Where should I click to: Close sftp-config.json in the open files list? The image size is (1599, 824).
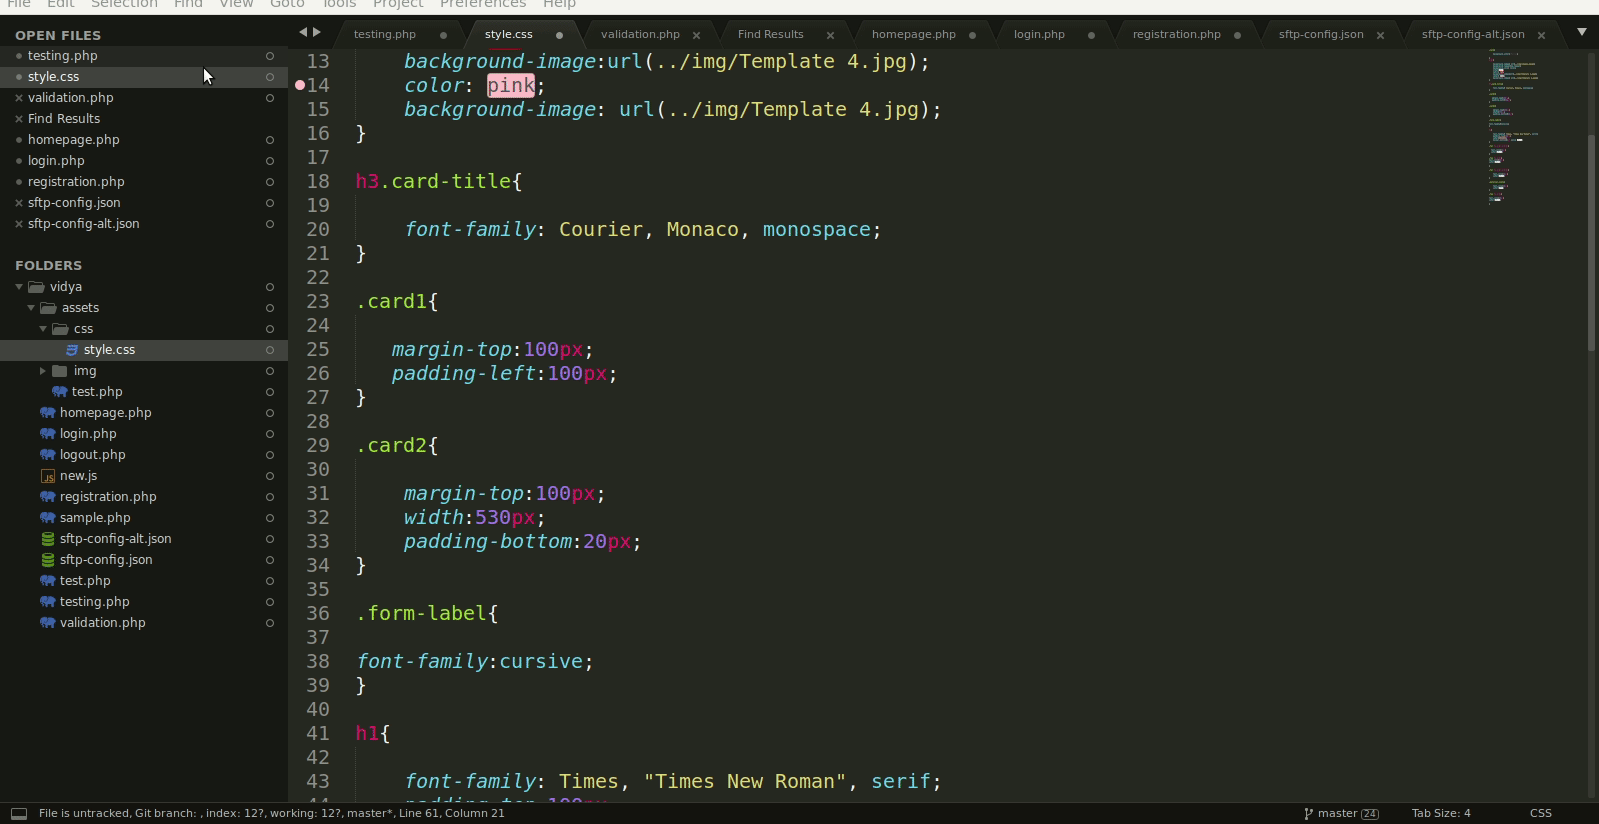coord(19,203)
